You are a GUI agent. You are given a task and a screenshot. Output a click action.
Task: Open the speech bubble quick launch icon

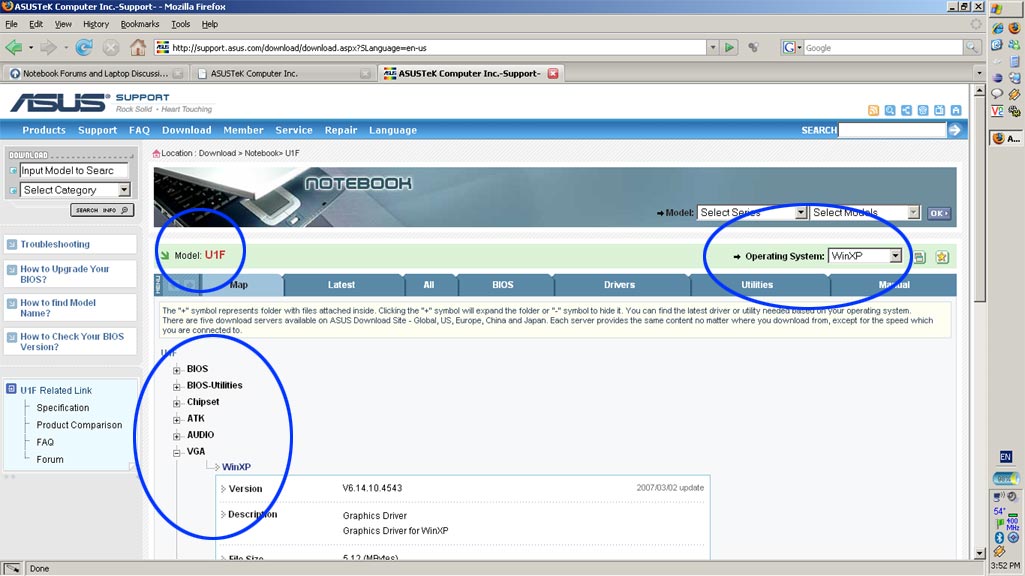[997, 94]
